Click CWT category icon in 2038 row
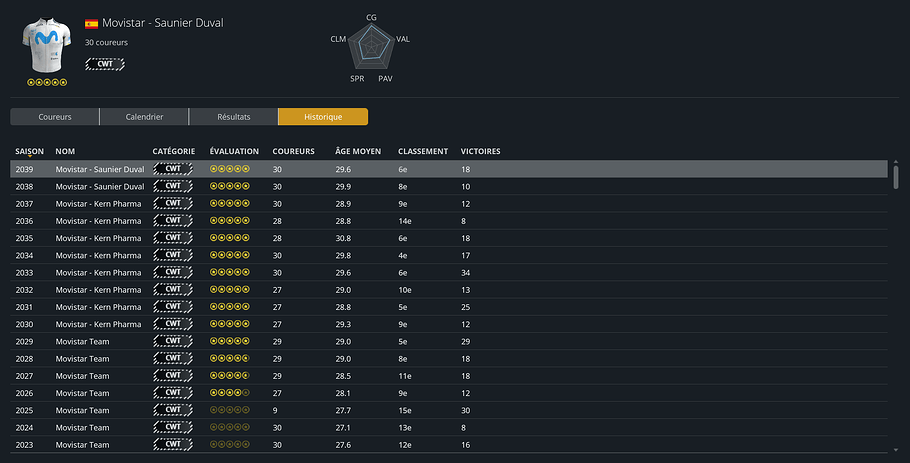The height and width of the screenshot is (463, 910). click(173, 186)
